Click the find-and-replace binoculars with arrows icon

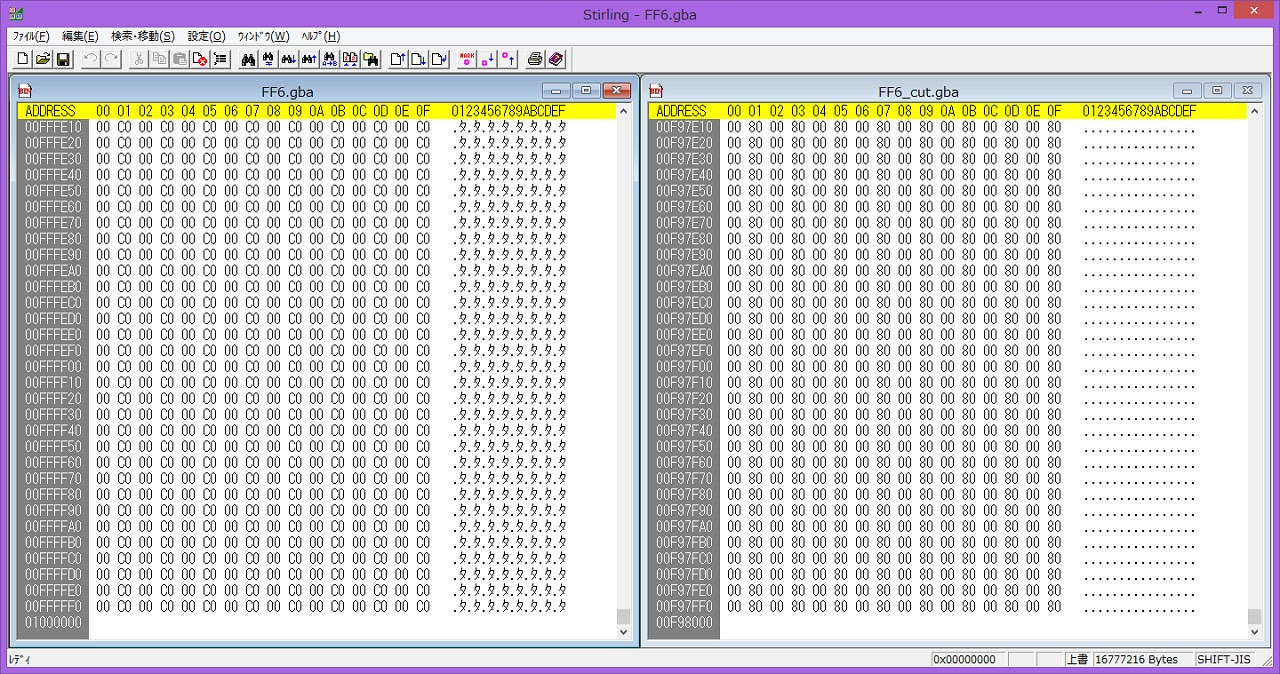point(269,59)
